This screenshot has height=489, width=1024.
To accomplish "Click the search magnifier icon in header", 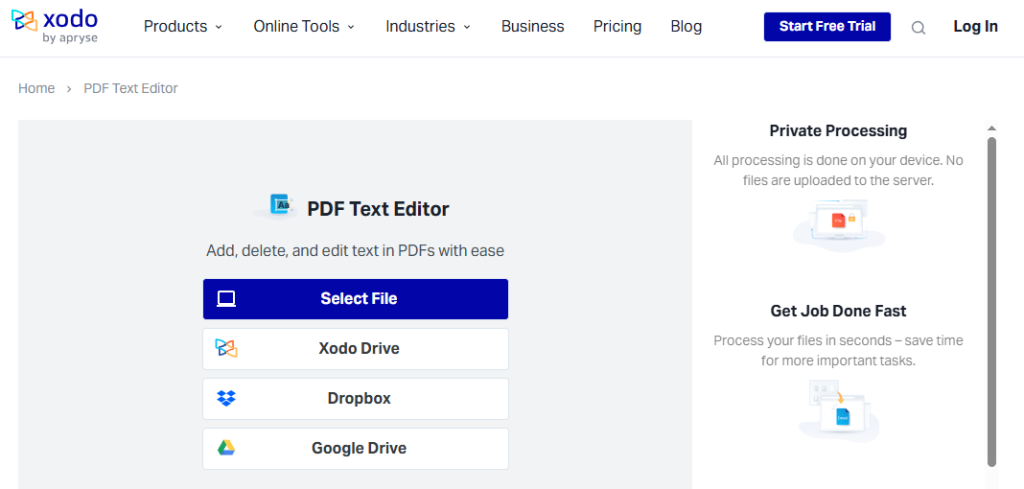I will [x=918, y=27].
